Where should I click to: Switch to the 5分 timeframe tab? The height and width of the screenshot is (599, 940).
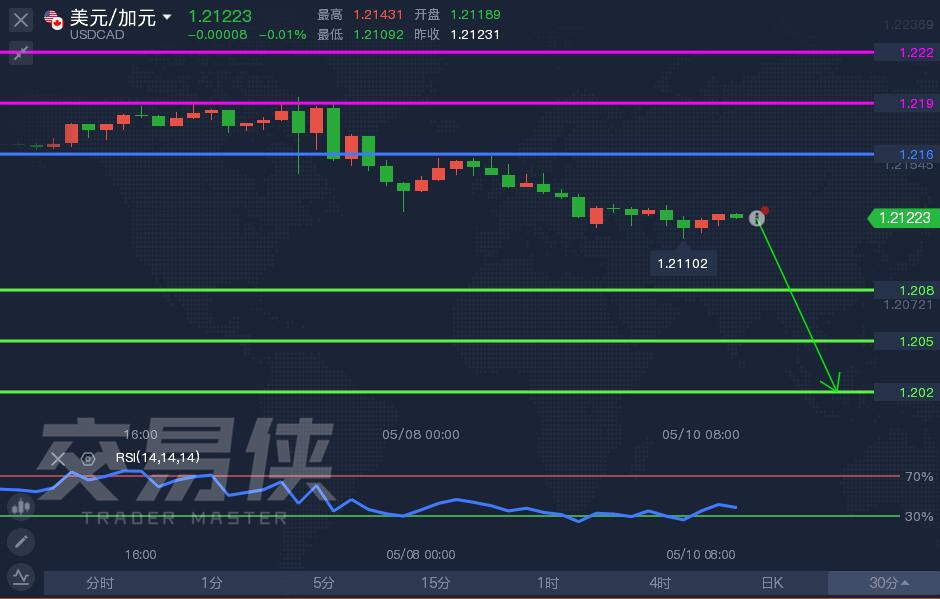324,583
